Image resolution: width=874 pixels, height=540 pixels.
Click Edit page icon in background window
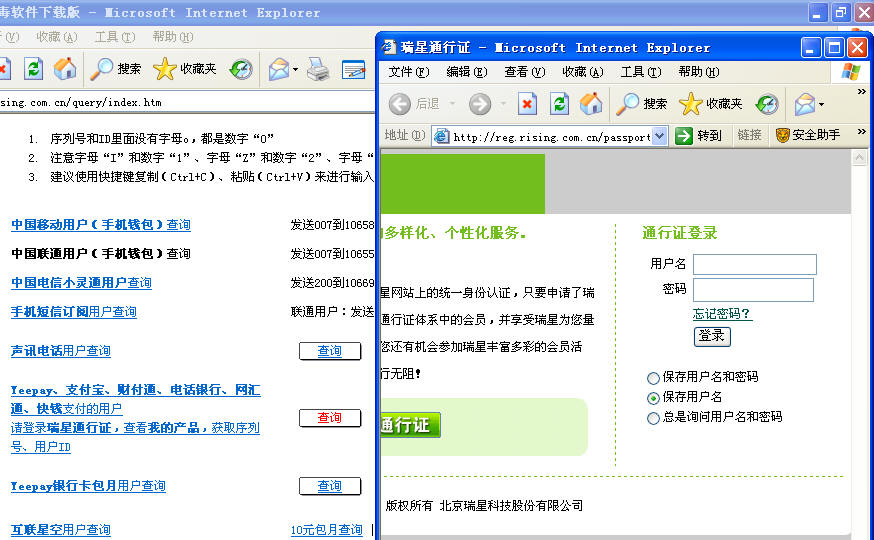tap(353, 70)
